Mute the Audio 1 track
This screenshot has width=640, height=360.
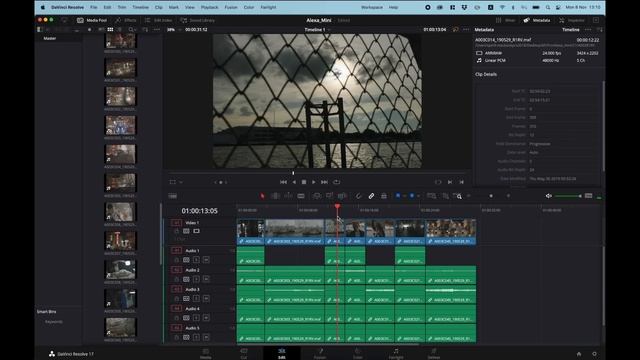[x=206, y=260]
